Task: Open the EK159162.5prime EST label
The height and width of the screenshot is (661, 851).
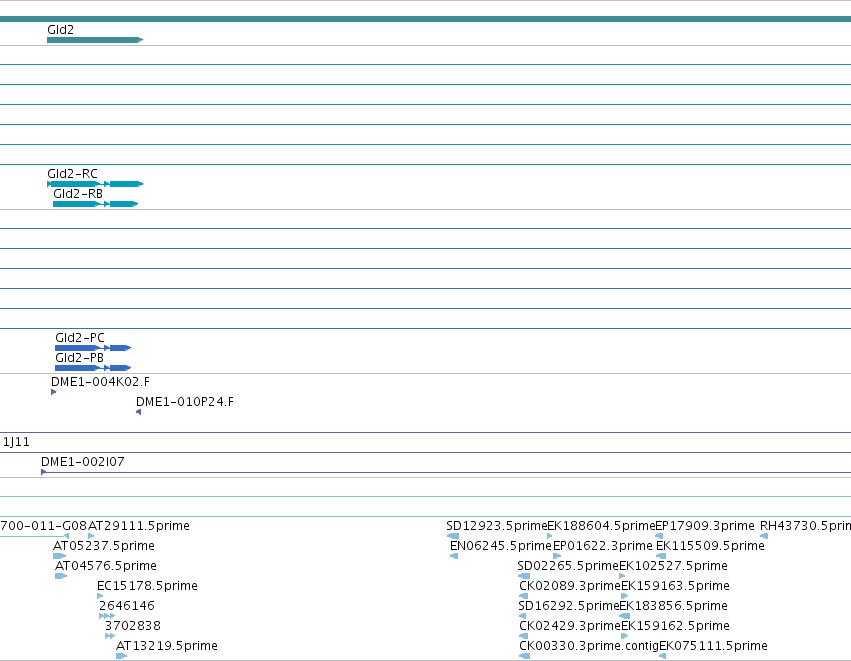Action: tap(675, 626)
